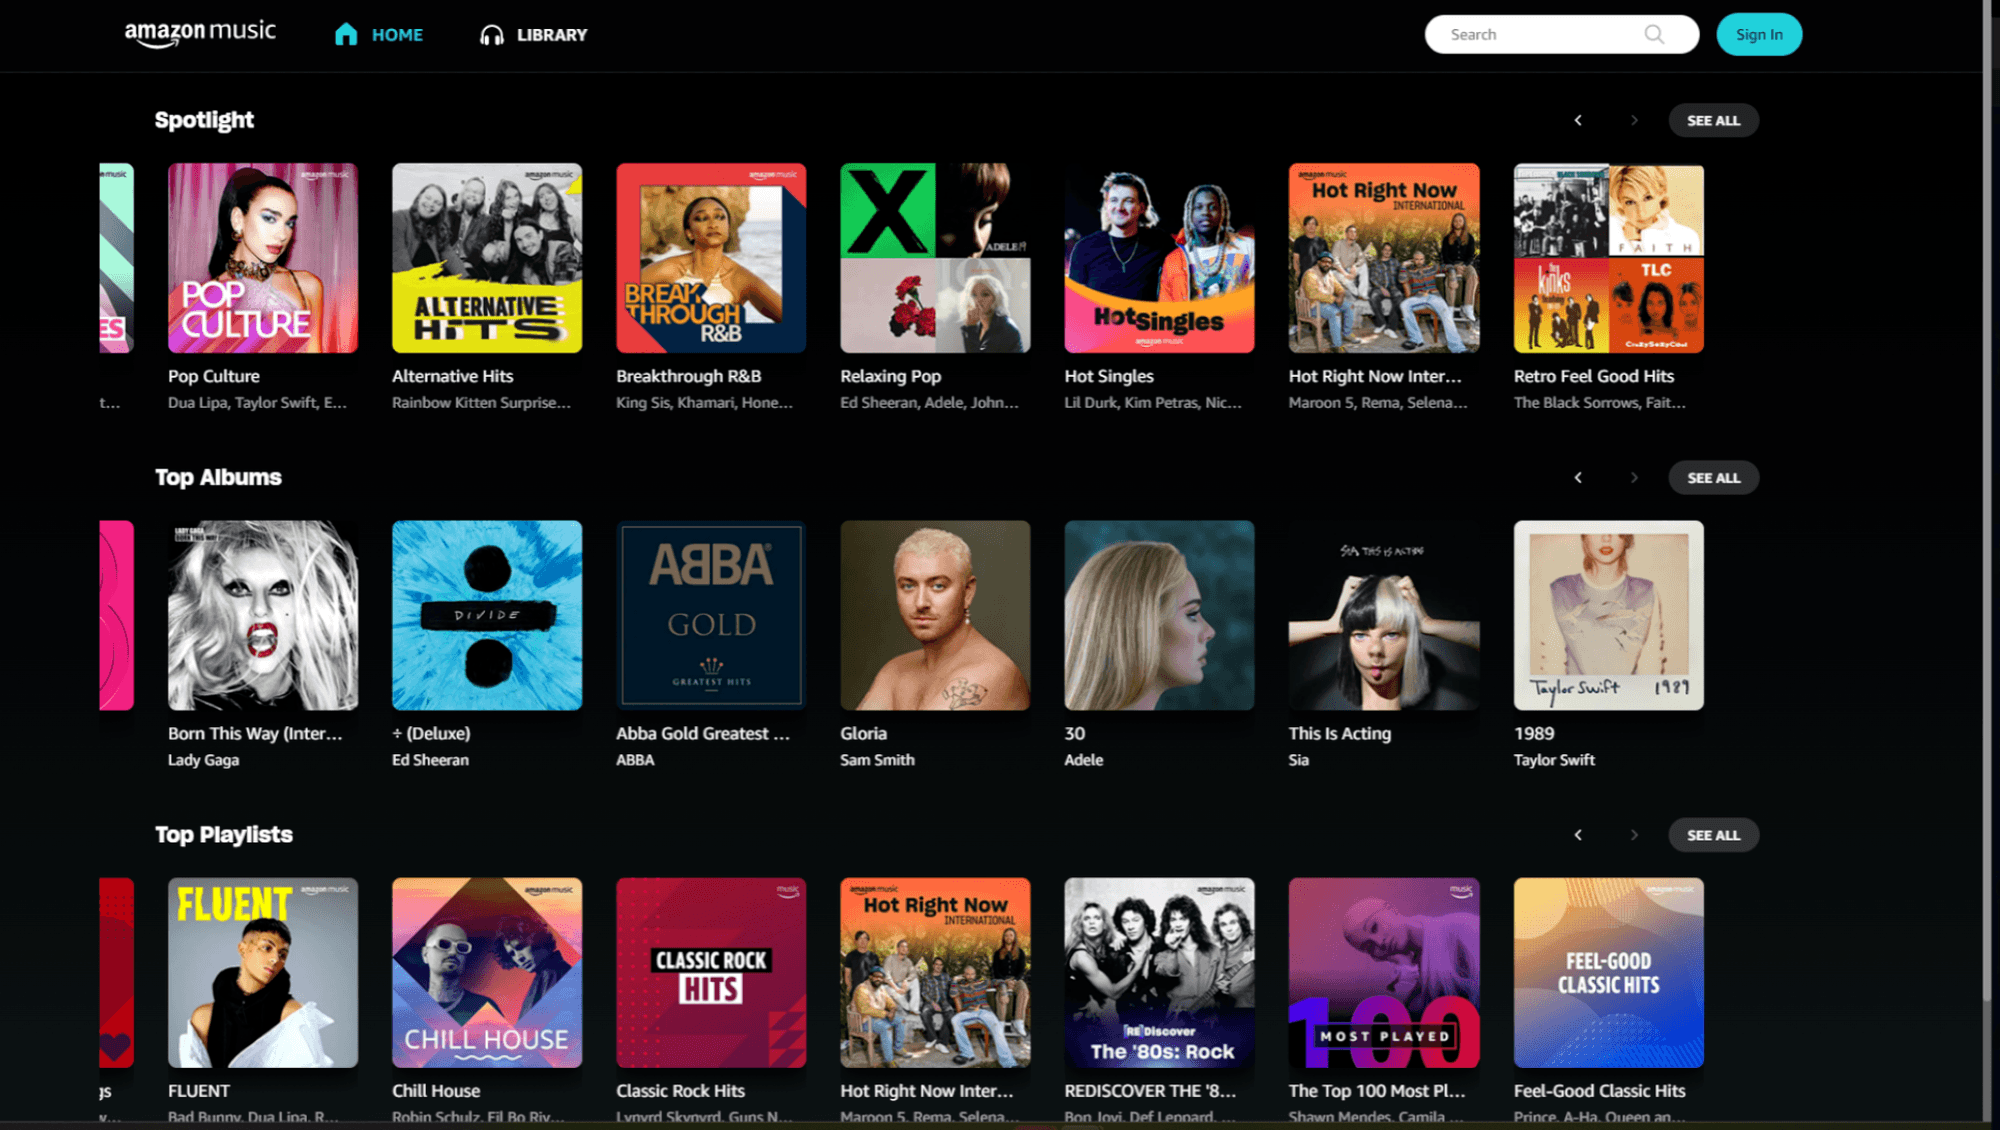Image resolution: width=2000 pixels, height=1130 pixels.
Task: Open the Breakthrough R&B playlist cover
Action: pyautogui.click(x=711, y=258)
